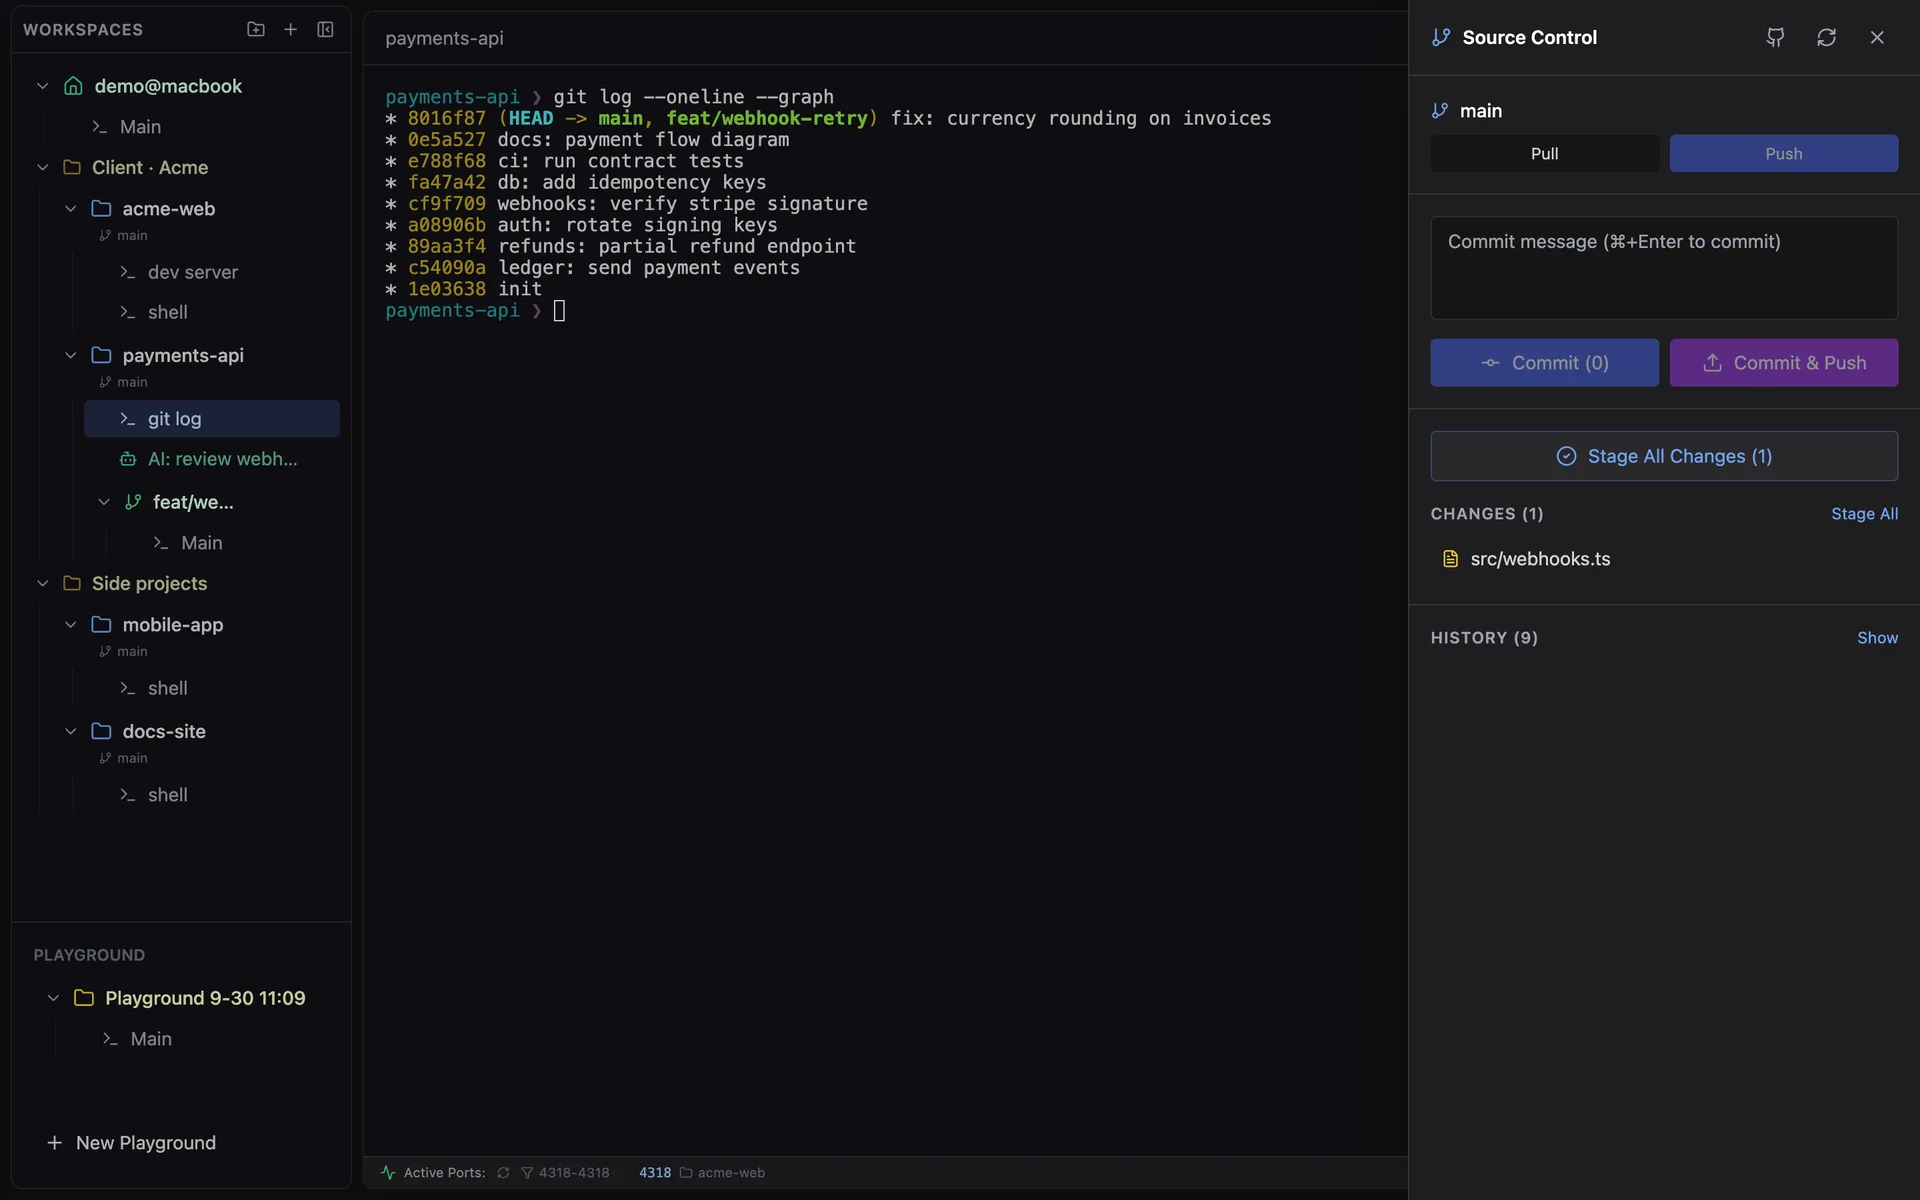Open the shell under mobile-app
The height and width of the screenshot is (1200, 1920).
point(212,689)
